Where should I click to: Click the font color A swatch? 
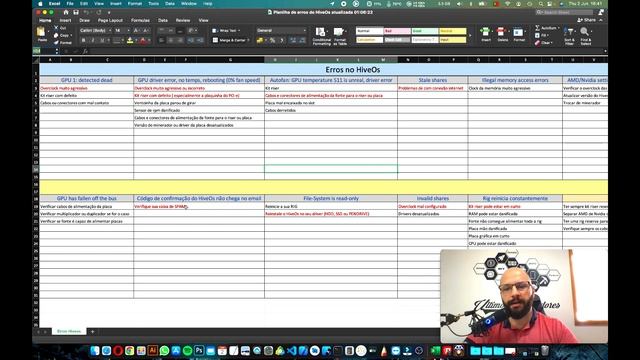point(143,40)
